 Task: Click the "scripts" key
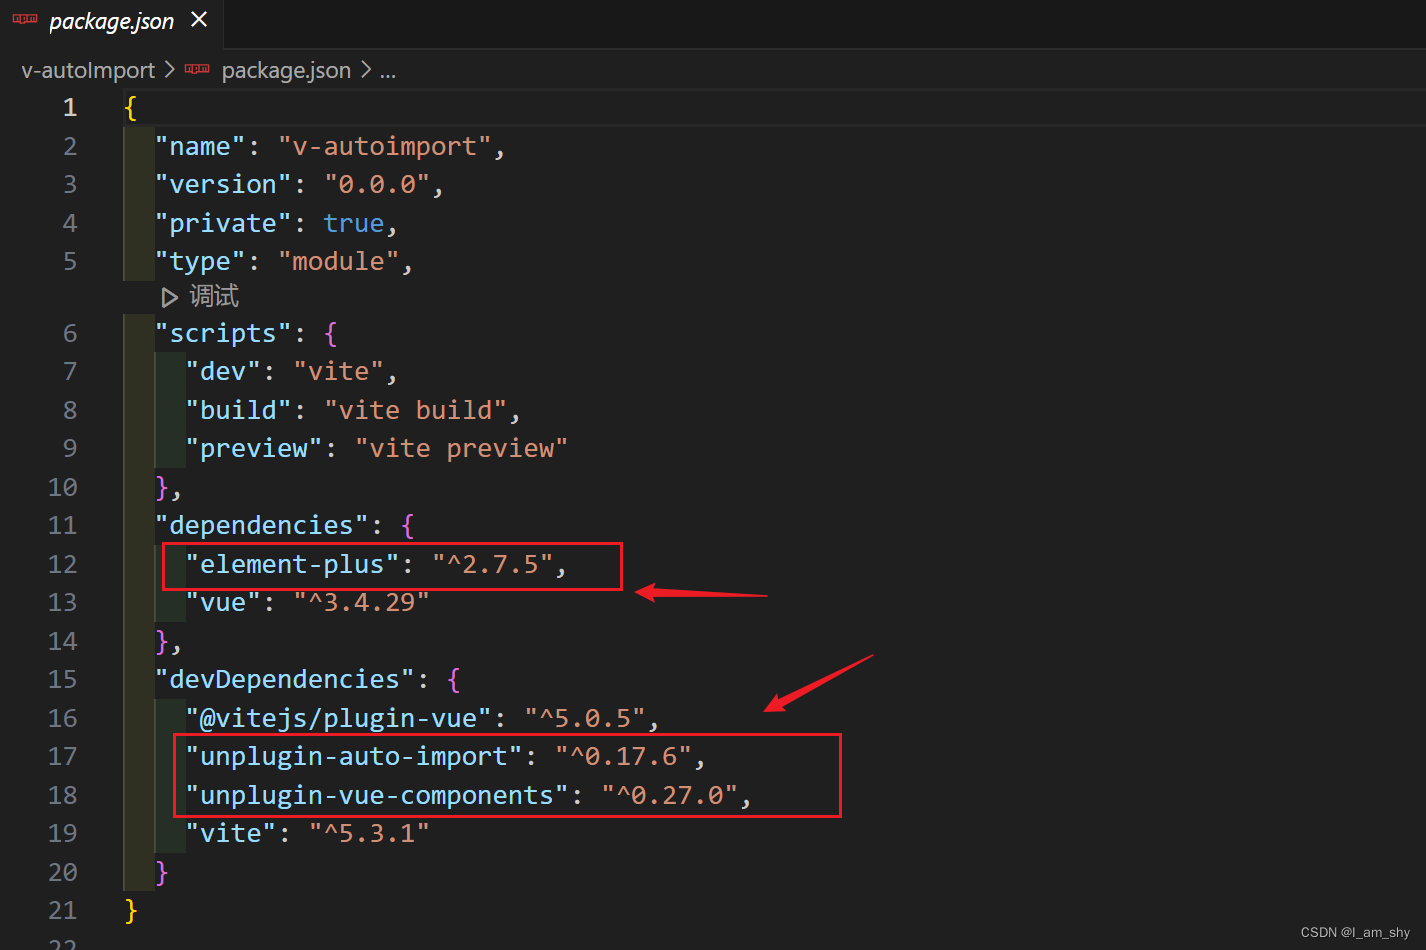click(223, 333)
